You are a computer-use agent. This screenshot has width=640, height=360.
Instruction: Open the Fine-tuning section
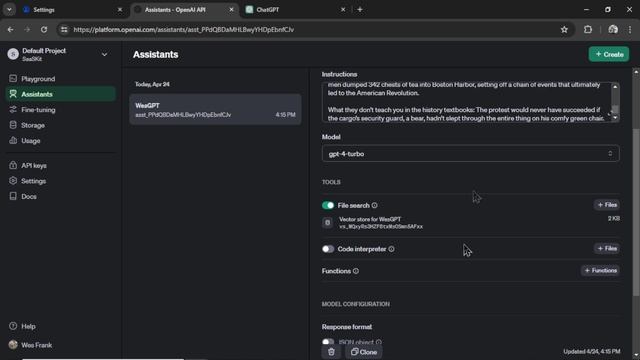(x=38, y=110)
